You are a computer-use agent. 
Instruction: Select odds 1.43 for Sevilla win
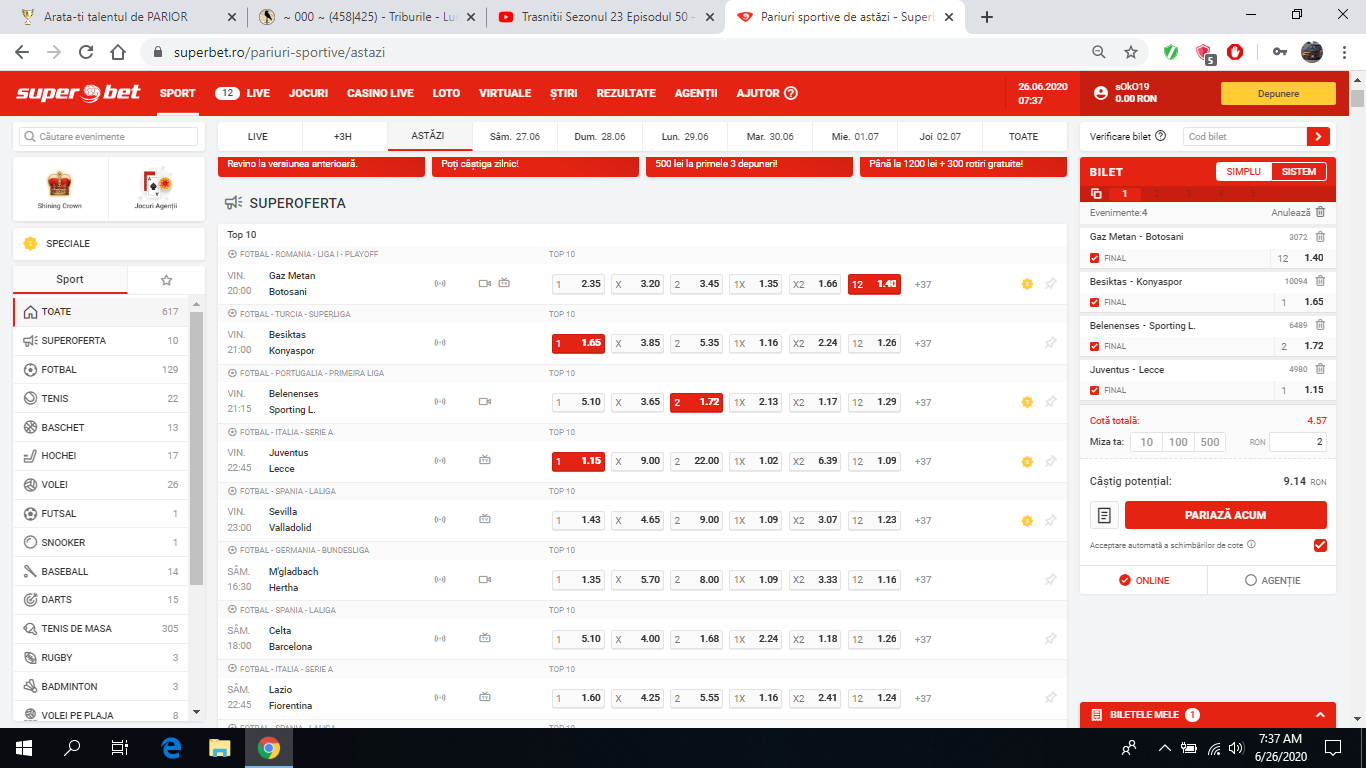point(579,520)
